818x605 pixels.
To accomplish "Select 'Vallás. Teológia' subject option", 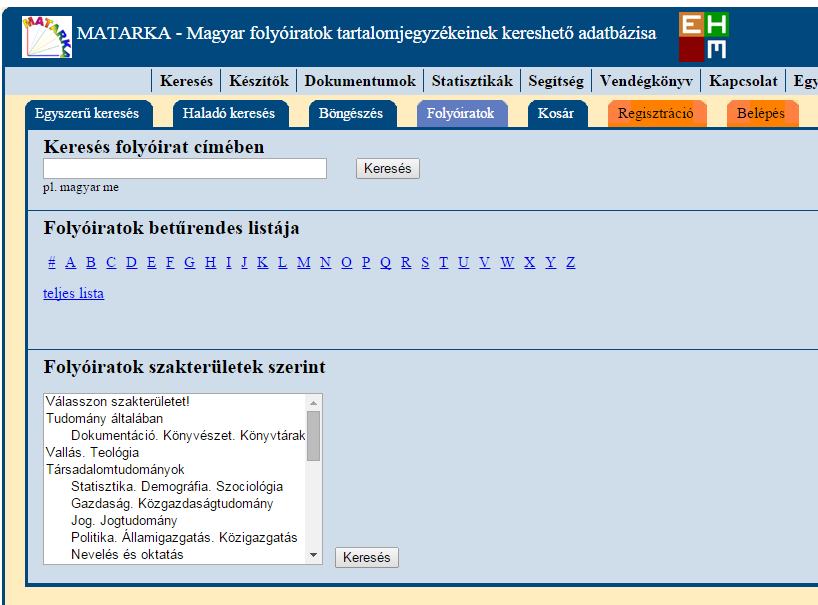I will pos(175,452).
